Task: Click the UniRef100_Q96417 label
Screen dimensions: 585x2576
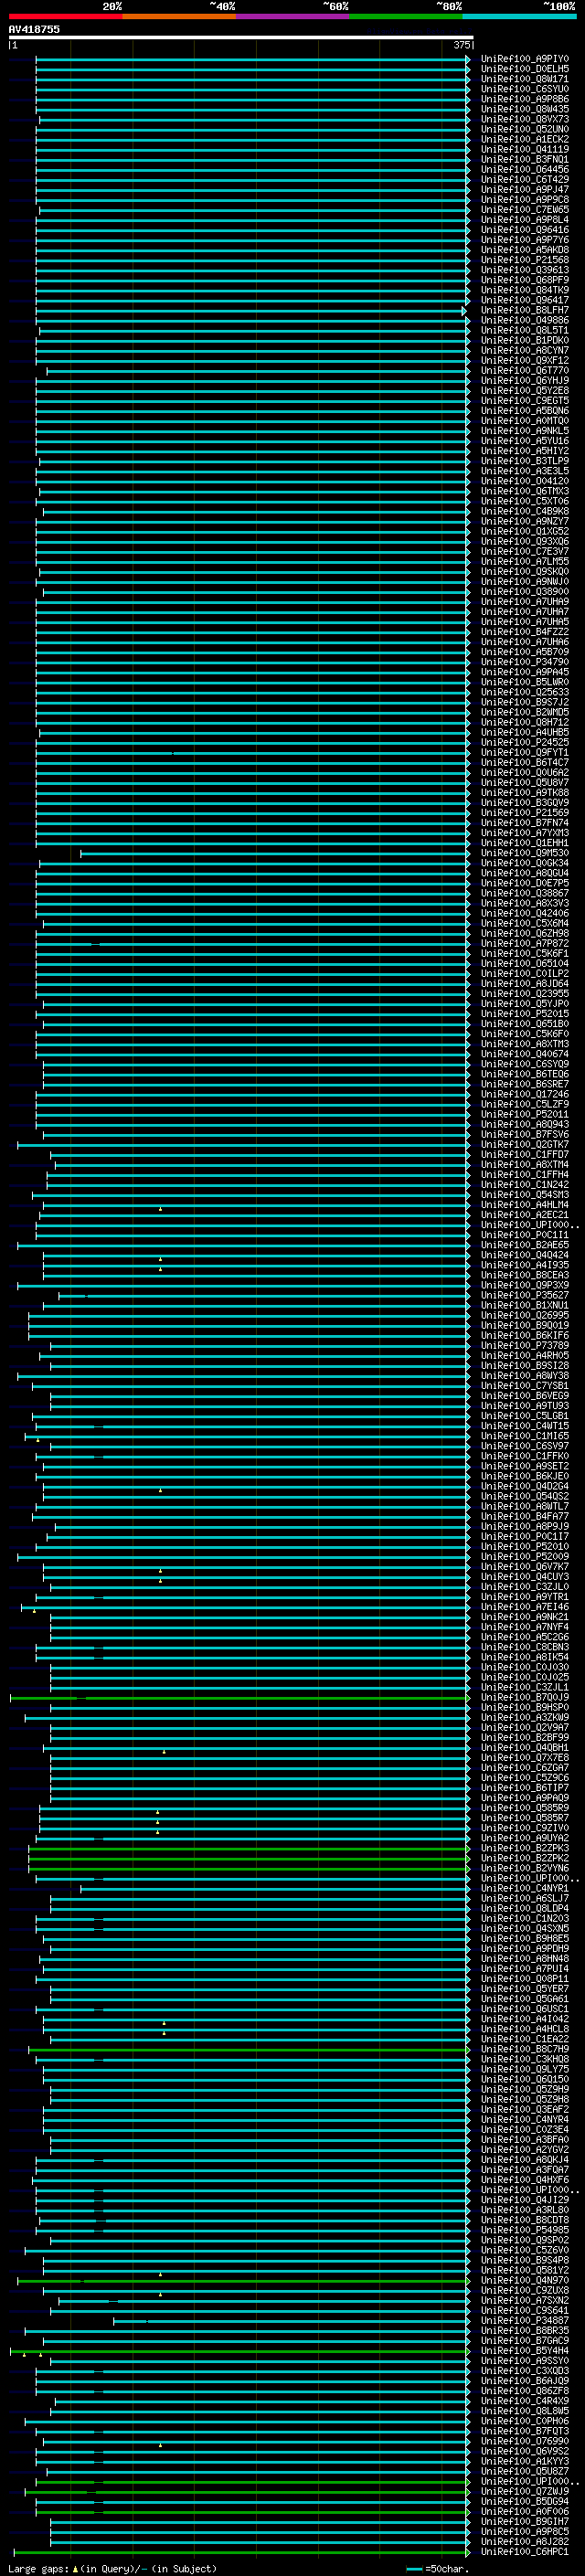Action: (x=524, y=300)
